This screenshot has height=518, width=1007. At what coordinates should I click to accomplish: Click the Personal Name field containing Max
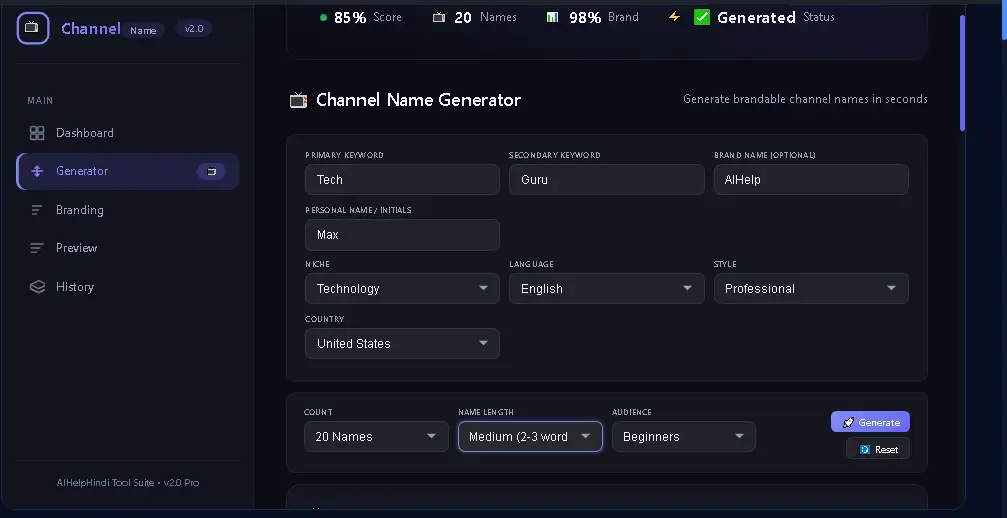(x=402, y=235)
